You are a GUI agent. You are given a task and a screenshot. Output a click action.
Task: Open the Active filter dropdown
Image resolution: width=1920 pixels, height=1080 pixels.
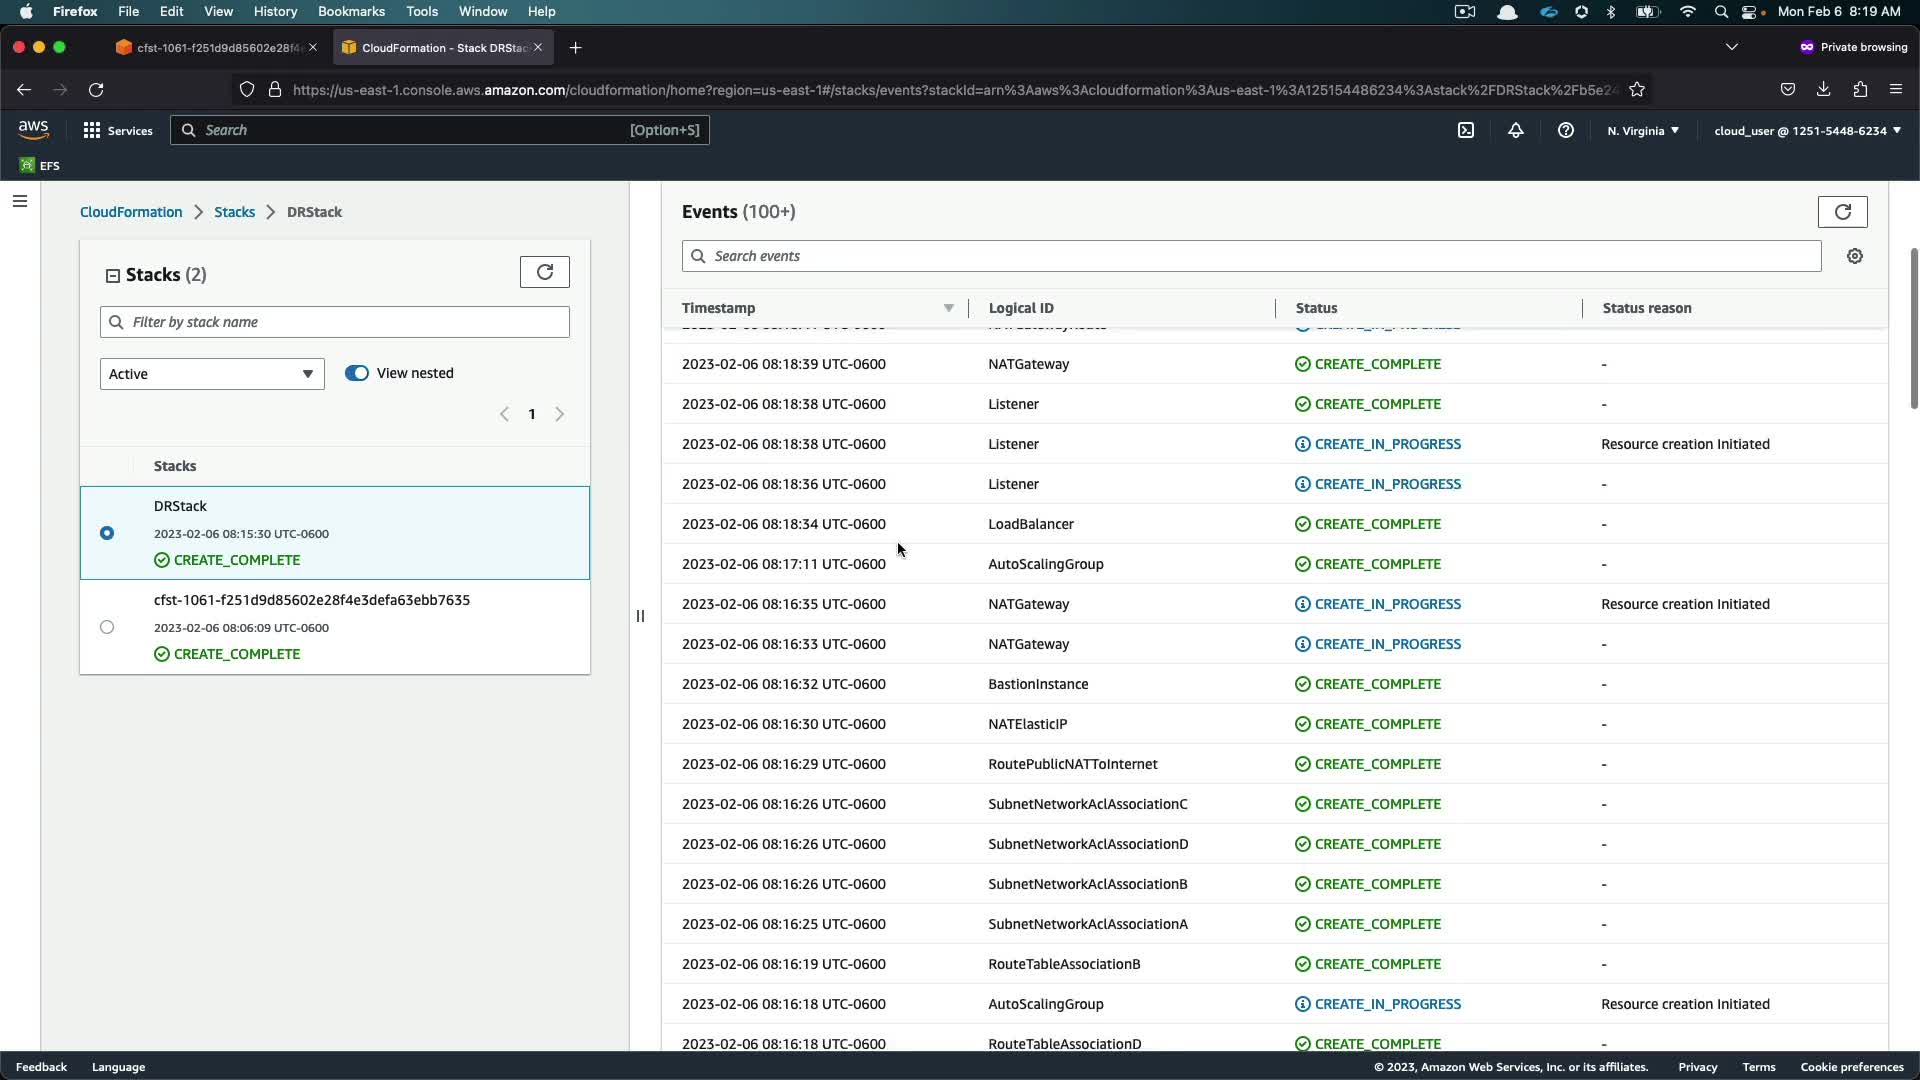[x=212, y=374]
